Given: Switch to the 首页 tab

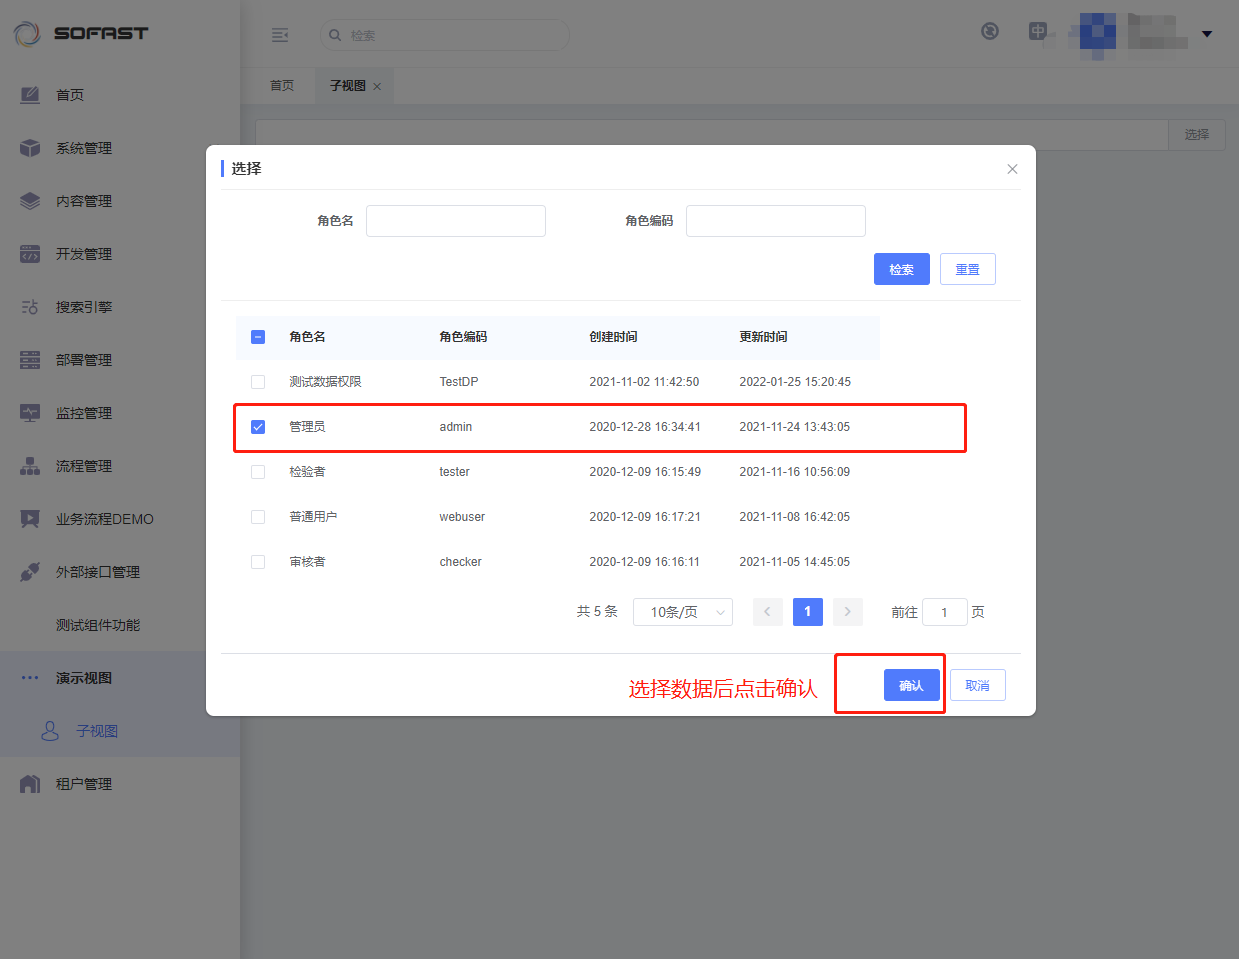Looking at the screenshot, I should 282,86.
